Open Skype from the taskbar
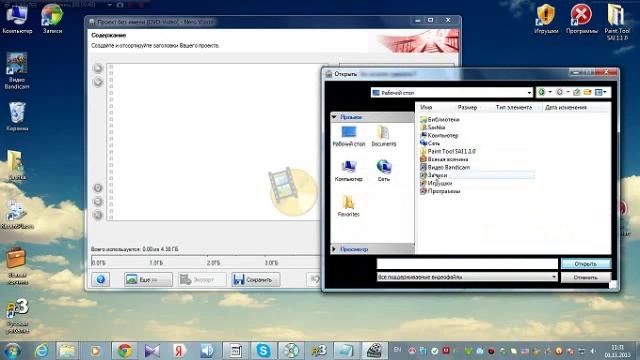This screenshot has height=360, width=640. [x=263, y=351]
